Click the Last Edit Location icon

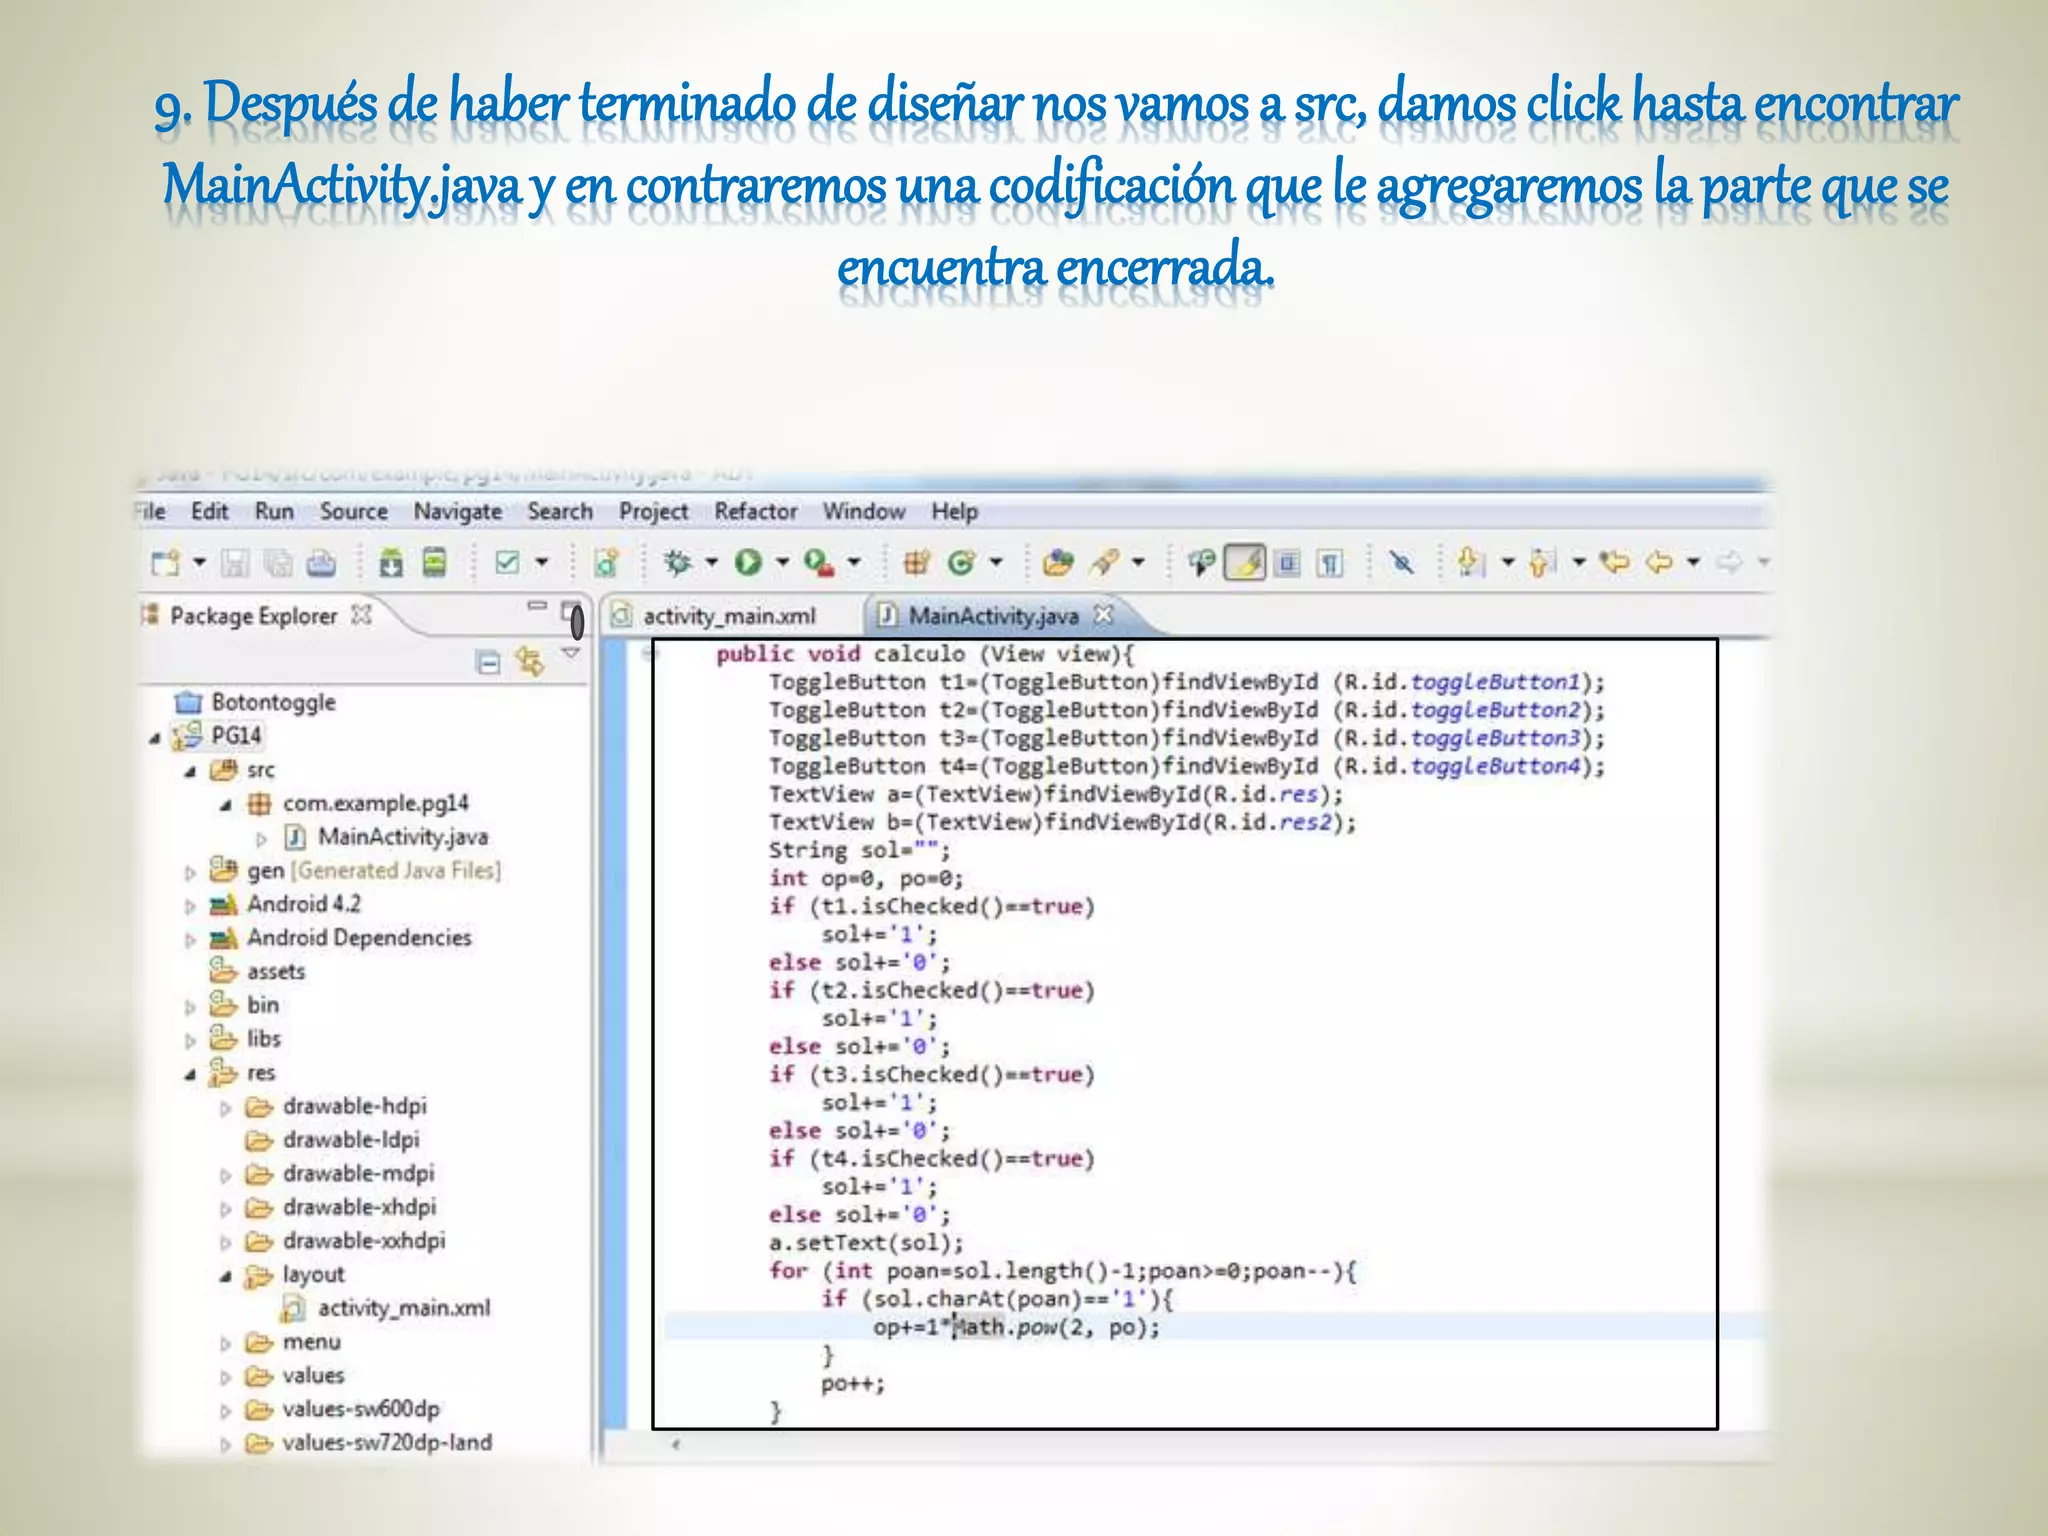pyautogui.click(x=1614, y=563)
